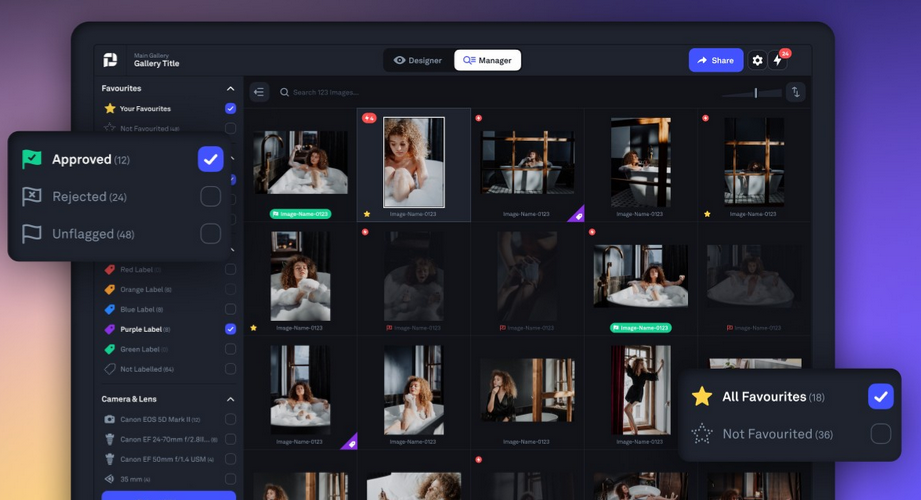Click the green Approved flag icon
The height and width of the screenshot is (500, 921).
(32, 159)
